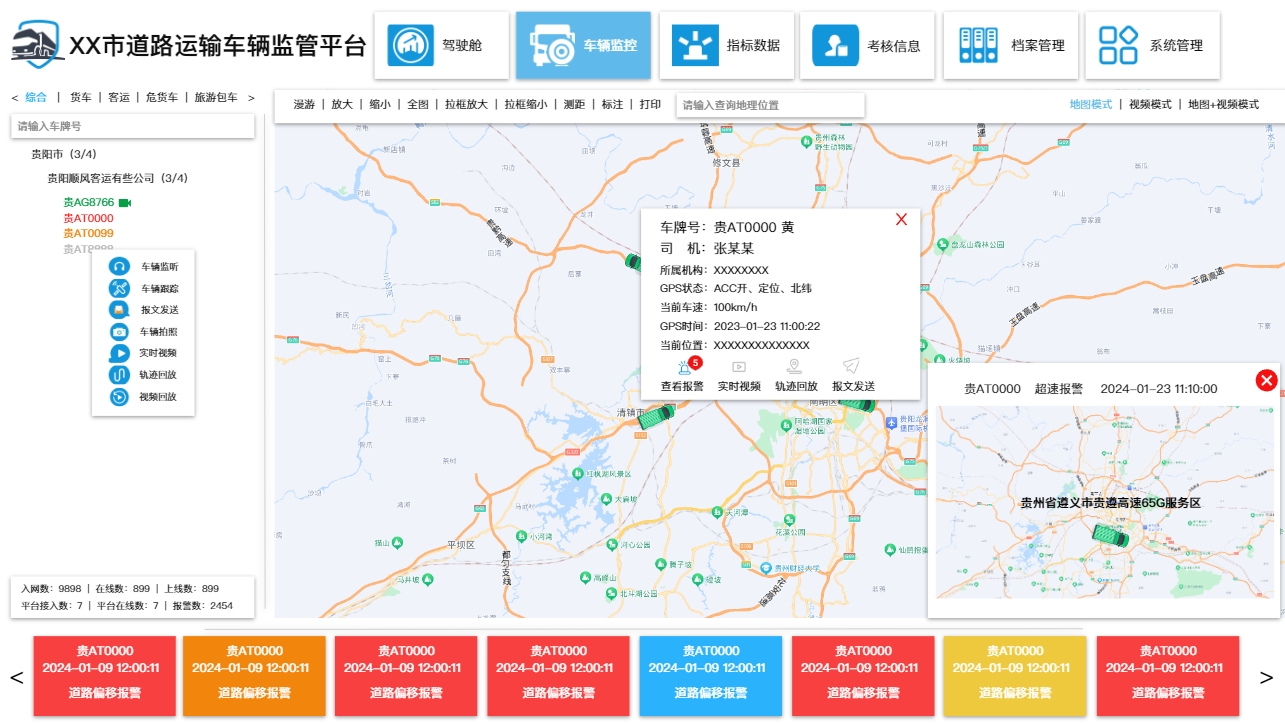The width and height of the screenshot is (1285, 723).
Task: Open the 驾驶舱 dashboard icon
Action: coord(410,45)
